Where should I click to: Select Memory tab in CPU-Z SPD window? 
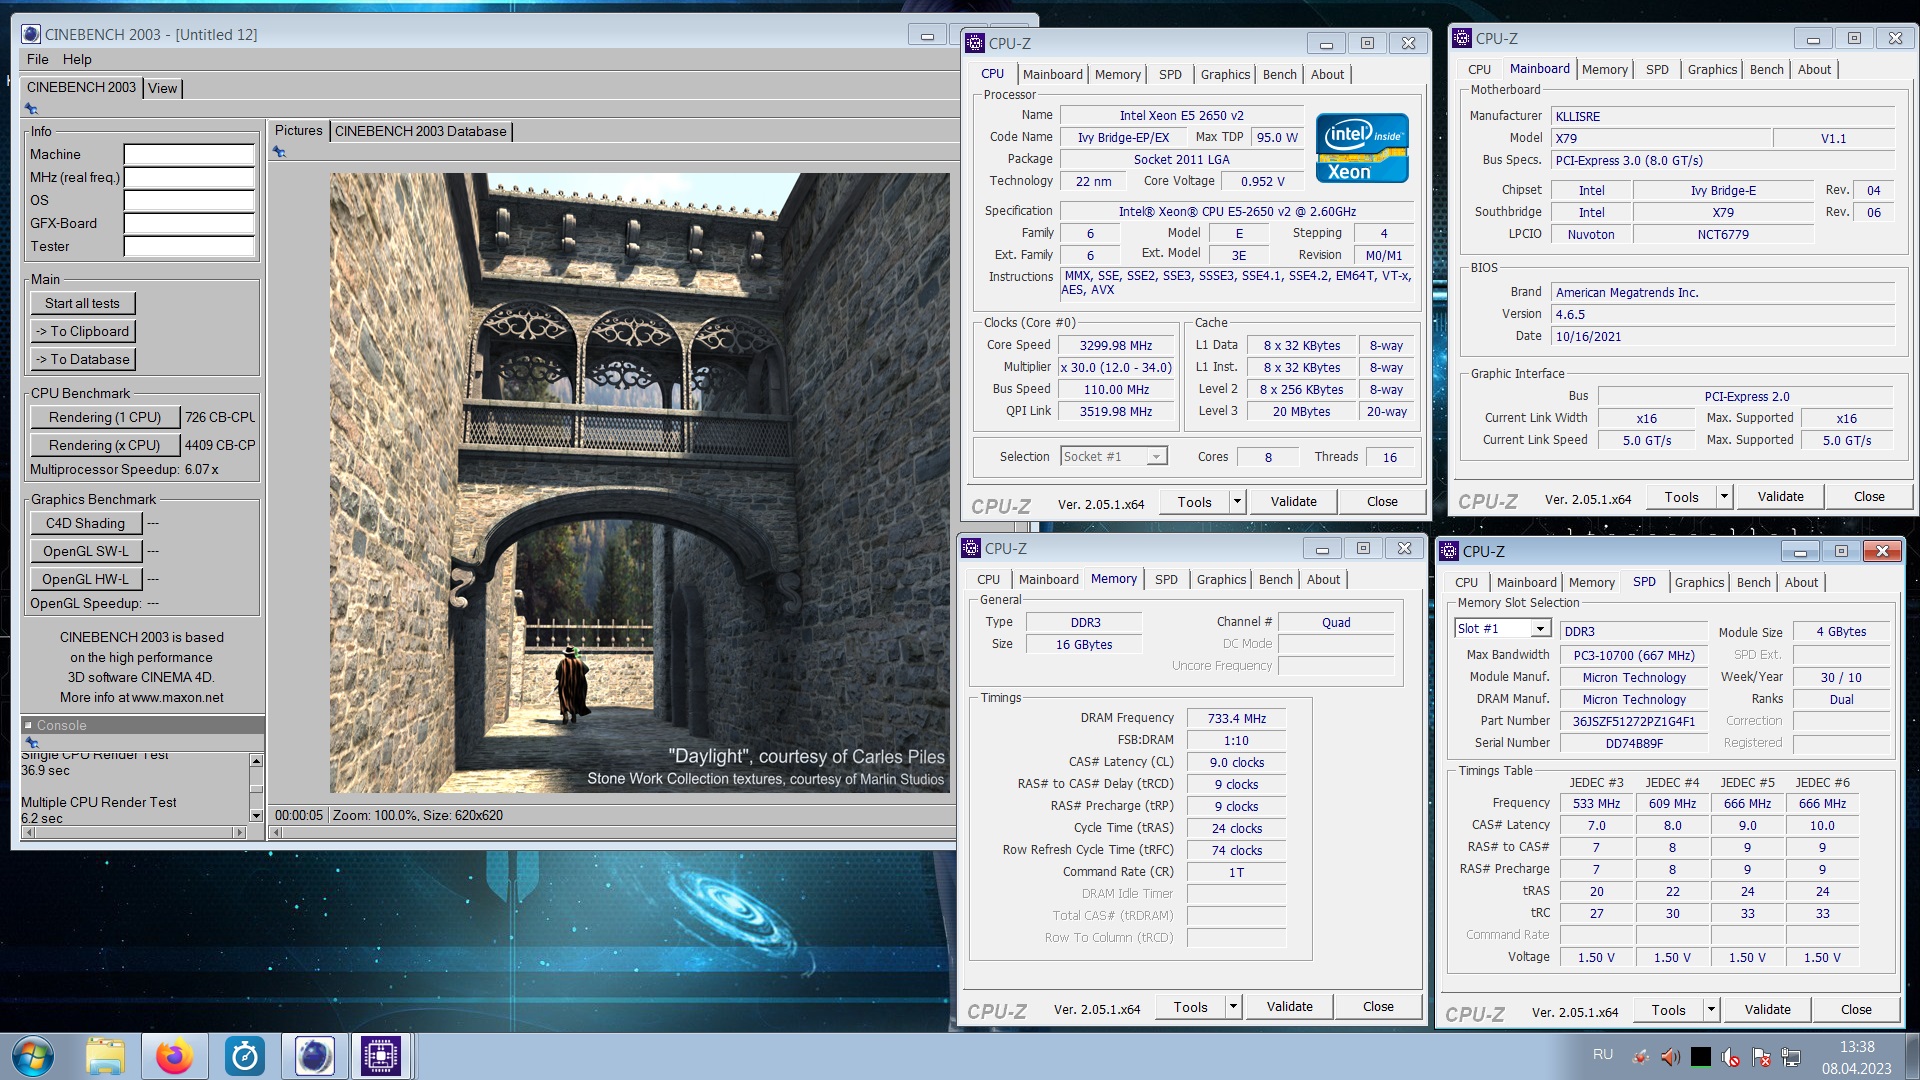point(1591,582)
